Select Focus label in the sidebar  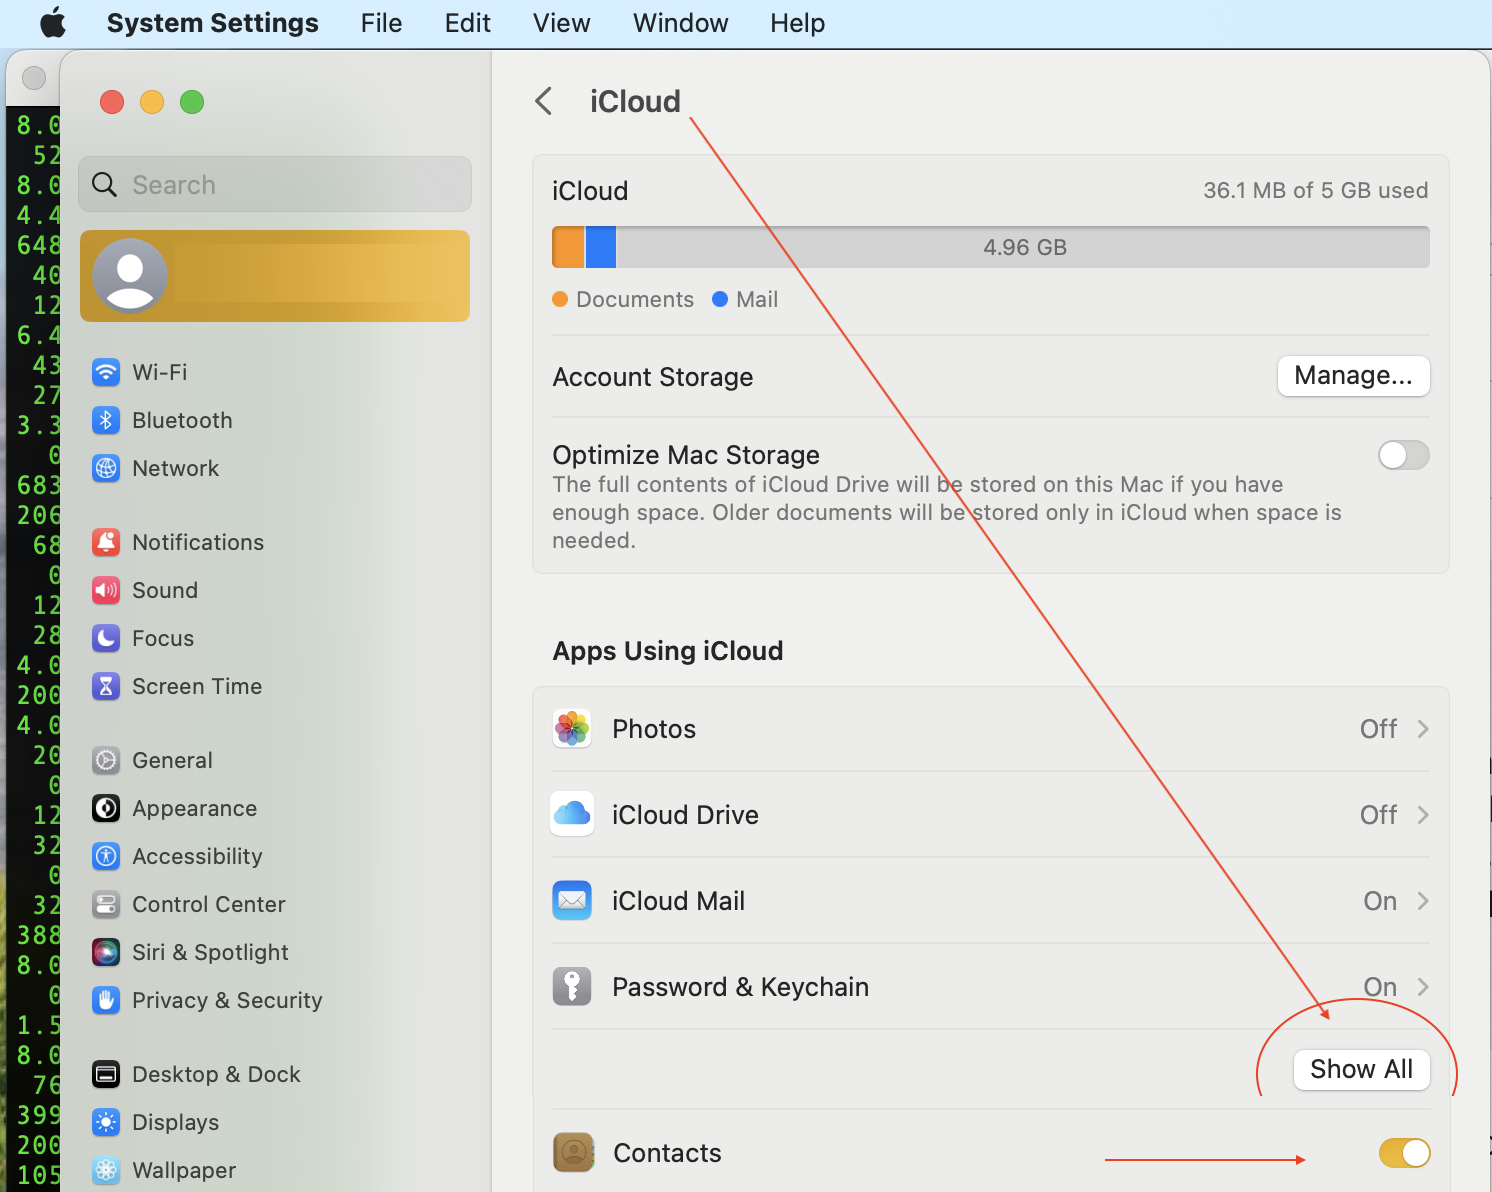pos(163,638)
